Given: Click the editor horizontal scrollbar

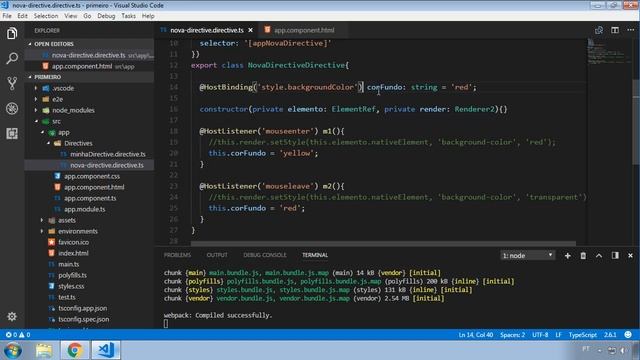Looking at the screenshot, I should pos(384,244).
